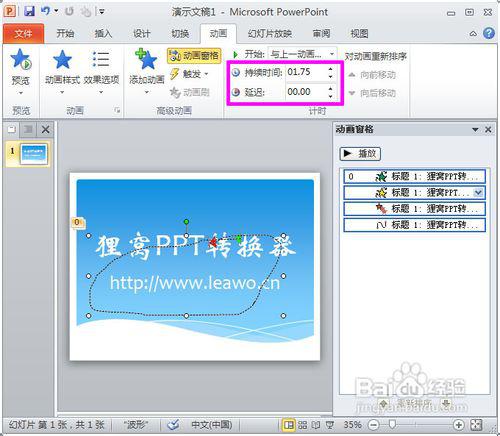The image size is (500, 436).
Task: Click the animation tag 0 on slide
Action: tap(78, 222)
